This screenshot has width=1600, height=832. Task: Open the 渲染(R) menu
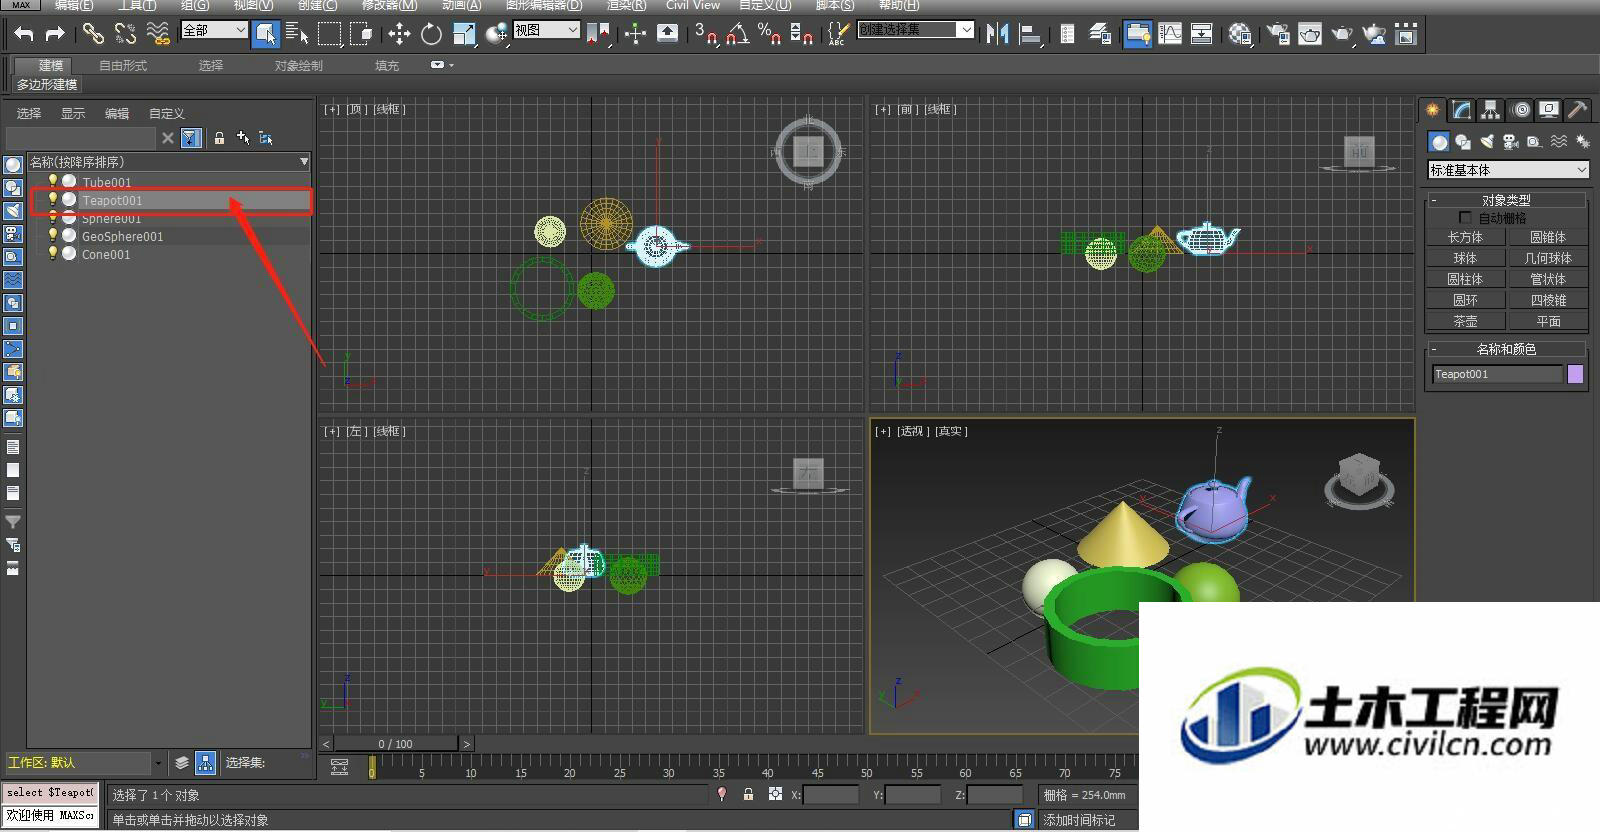coord(626,5)
